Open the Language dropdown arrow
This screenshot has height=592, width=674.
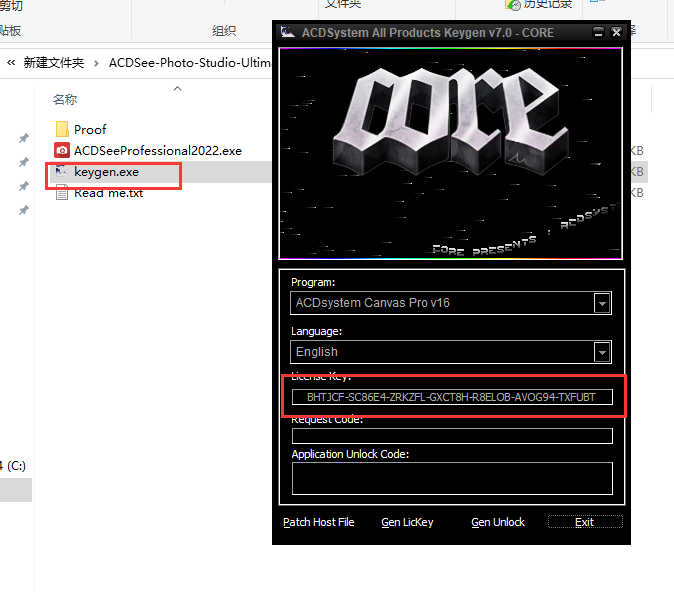(x=602, y=353)
